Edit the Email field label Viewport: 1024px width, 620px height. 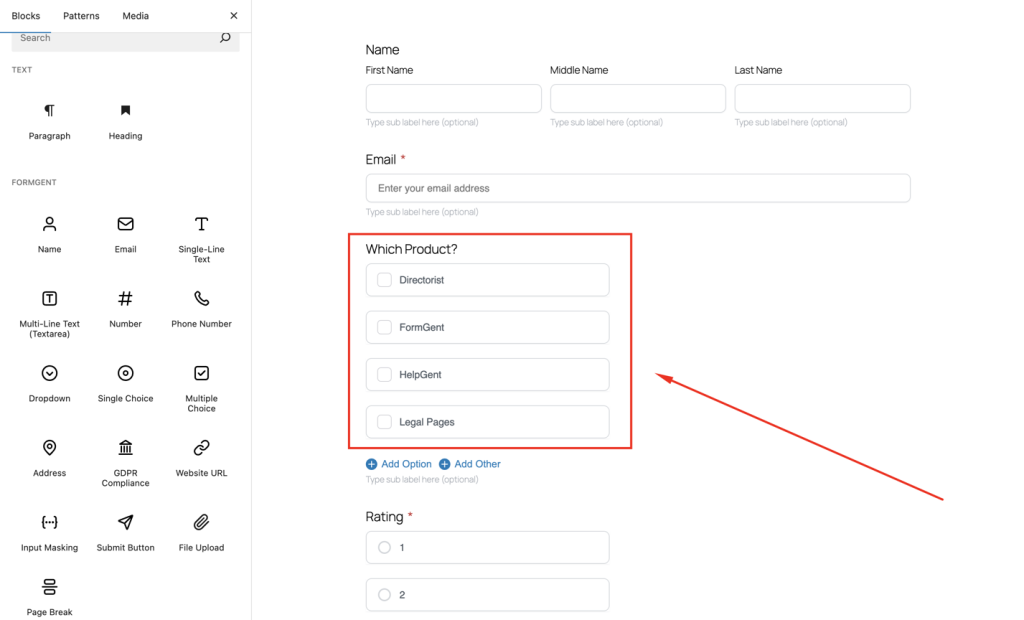(381, 159)
